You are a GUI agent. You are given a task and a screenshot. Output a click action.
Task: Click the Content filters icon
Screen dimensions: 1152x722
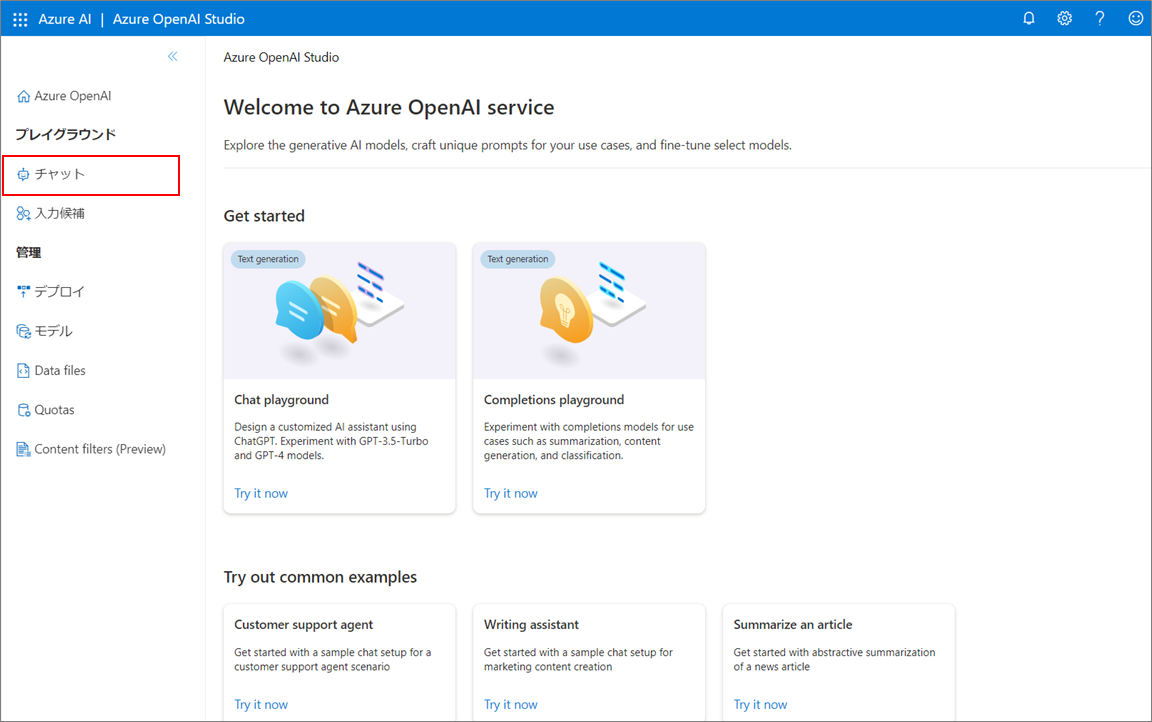pos(24,450)
